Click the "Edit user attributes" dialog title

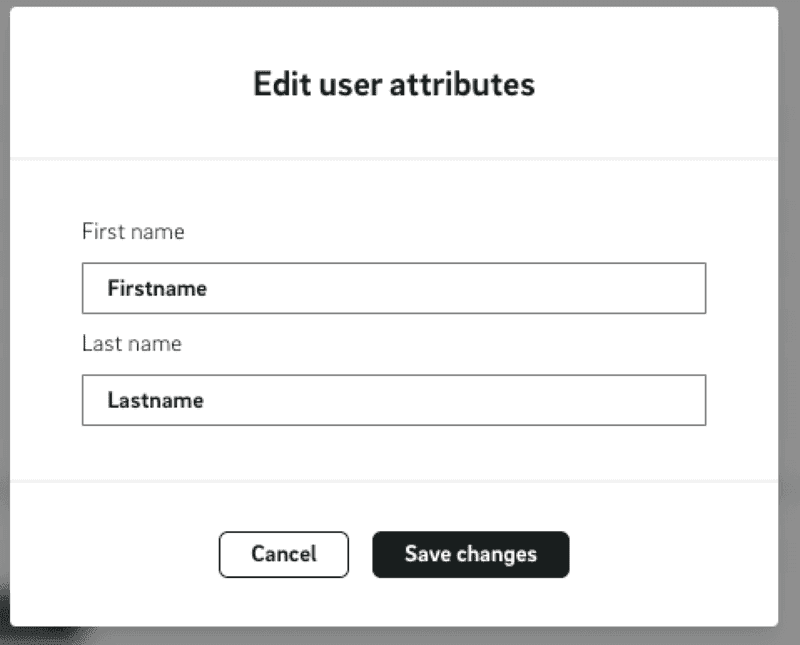click(393, 85)
